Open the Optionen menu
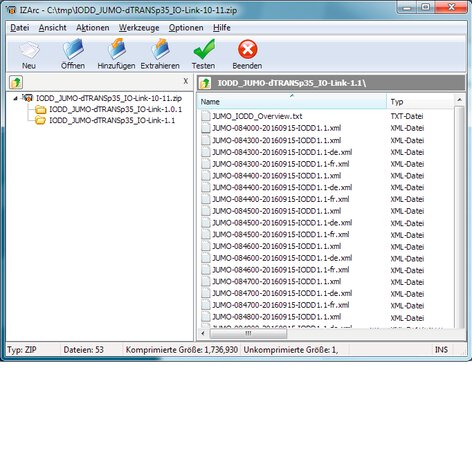 coord(186,28)
